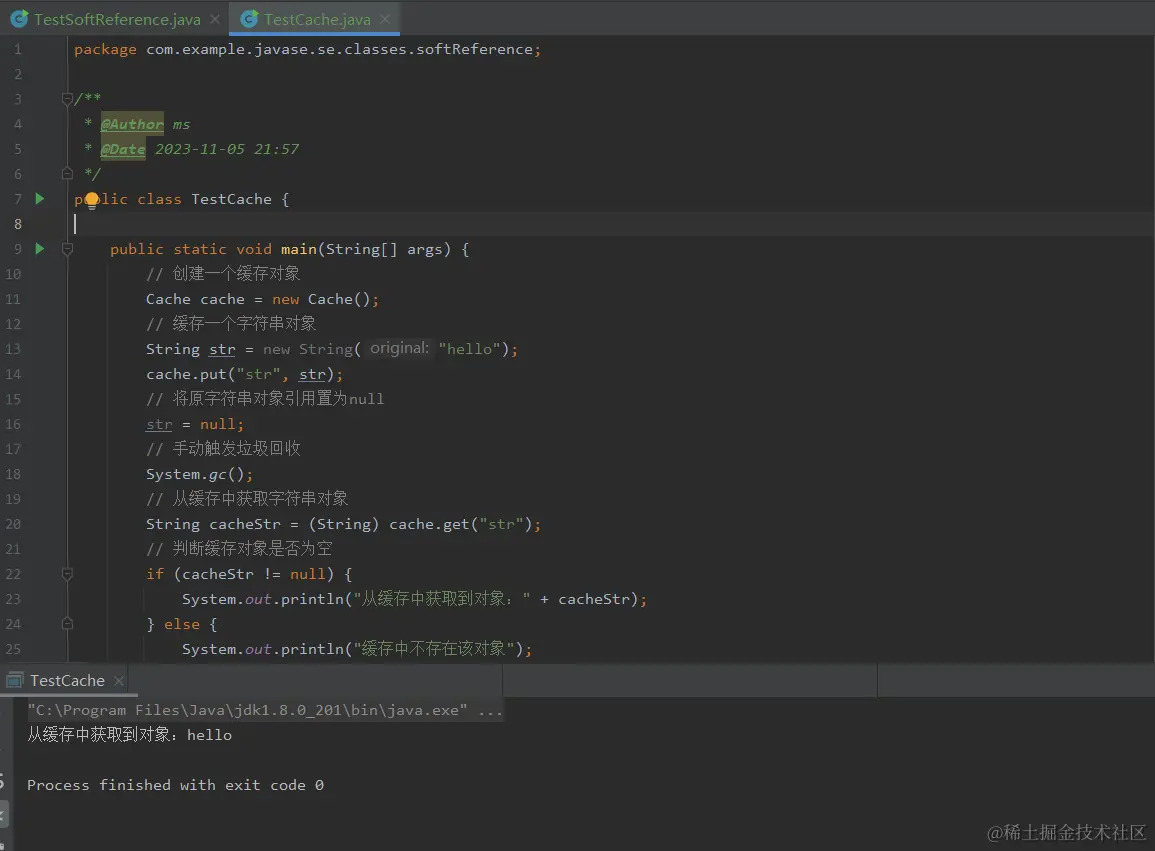The image size is (1155, 851).
Task: Run class TestCache via gutter arrow
Action: (x=40, y=198)
